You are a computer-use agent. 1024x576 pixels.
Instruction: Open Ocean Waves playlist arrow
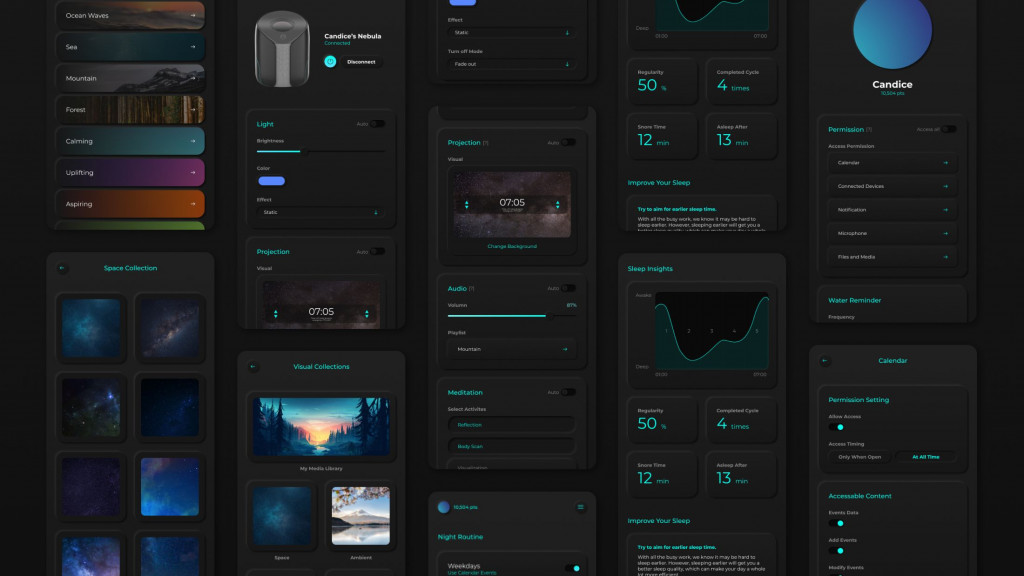(x=193, y=16)
